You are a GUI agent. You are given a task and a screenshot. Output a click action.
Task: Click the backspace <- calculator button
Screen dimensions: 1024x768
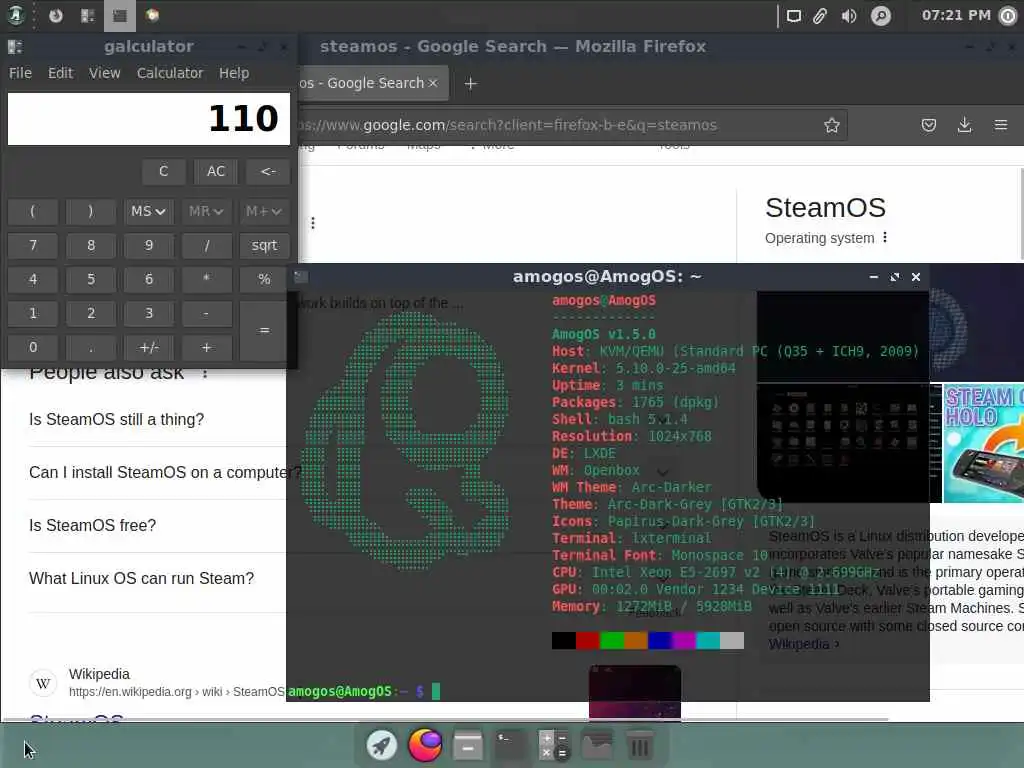click(x=268, y=171)
